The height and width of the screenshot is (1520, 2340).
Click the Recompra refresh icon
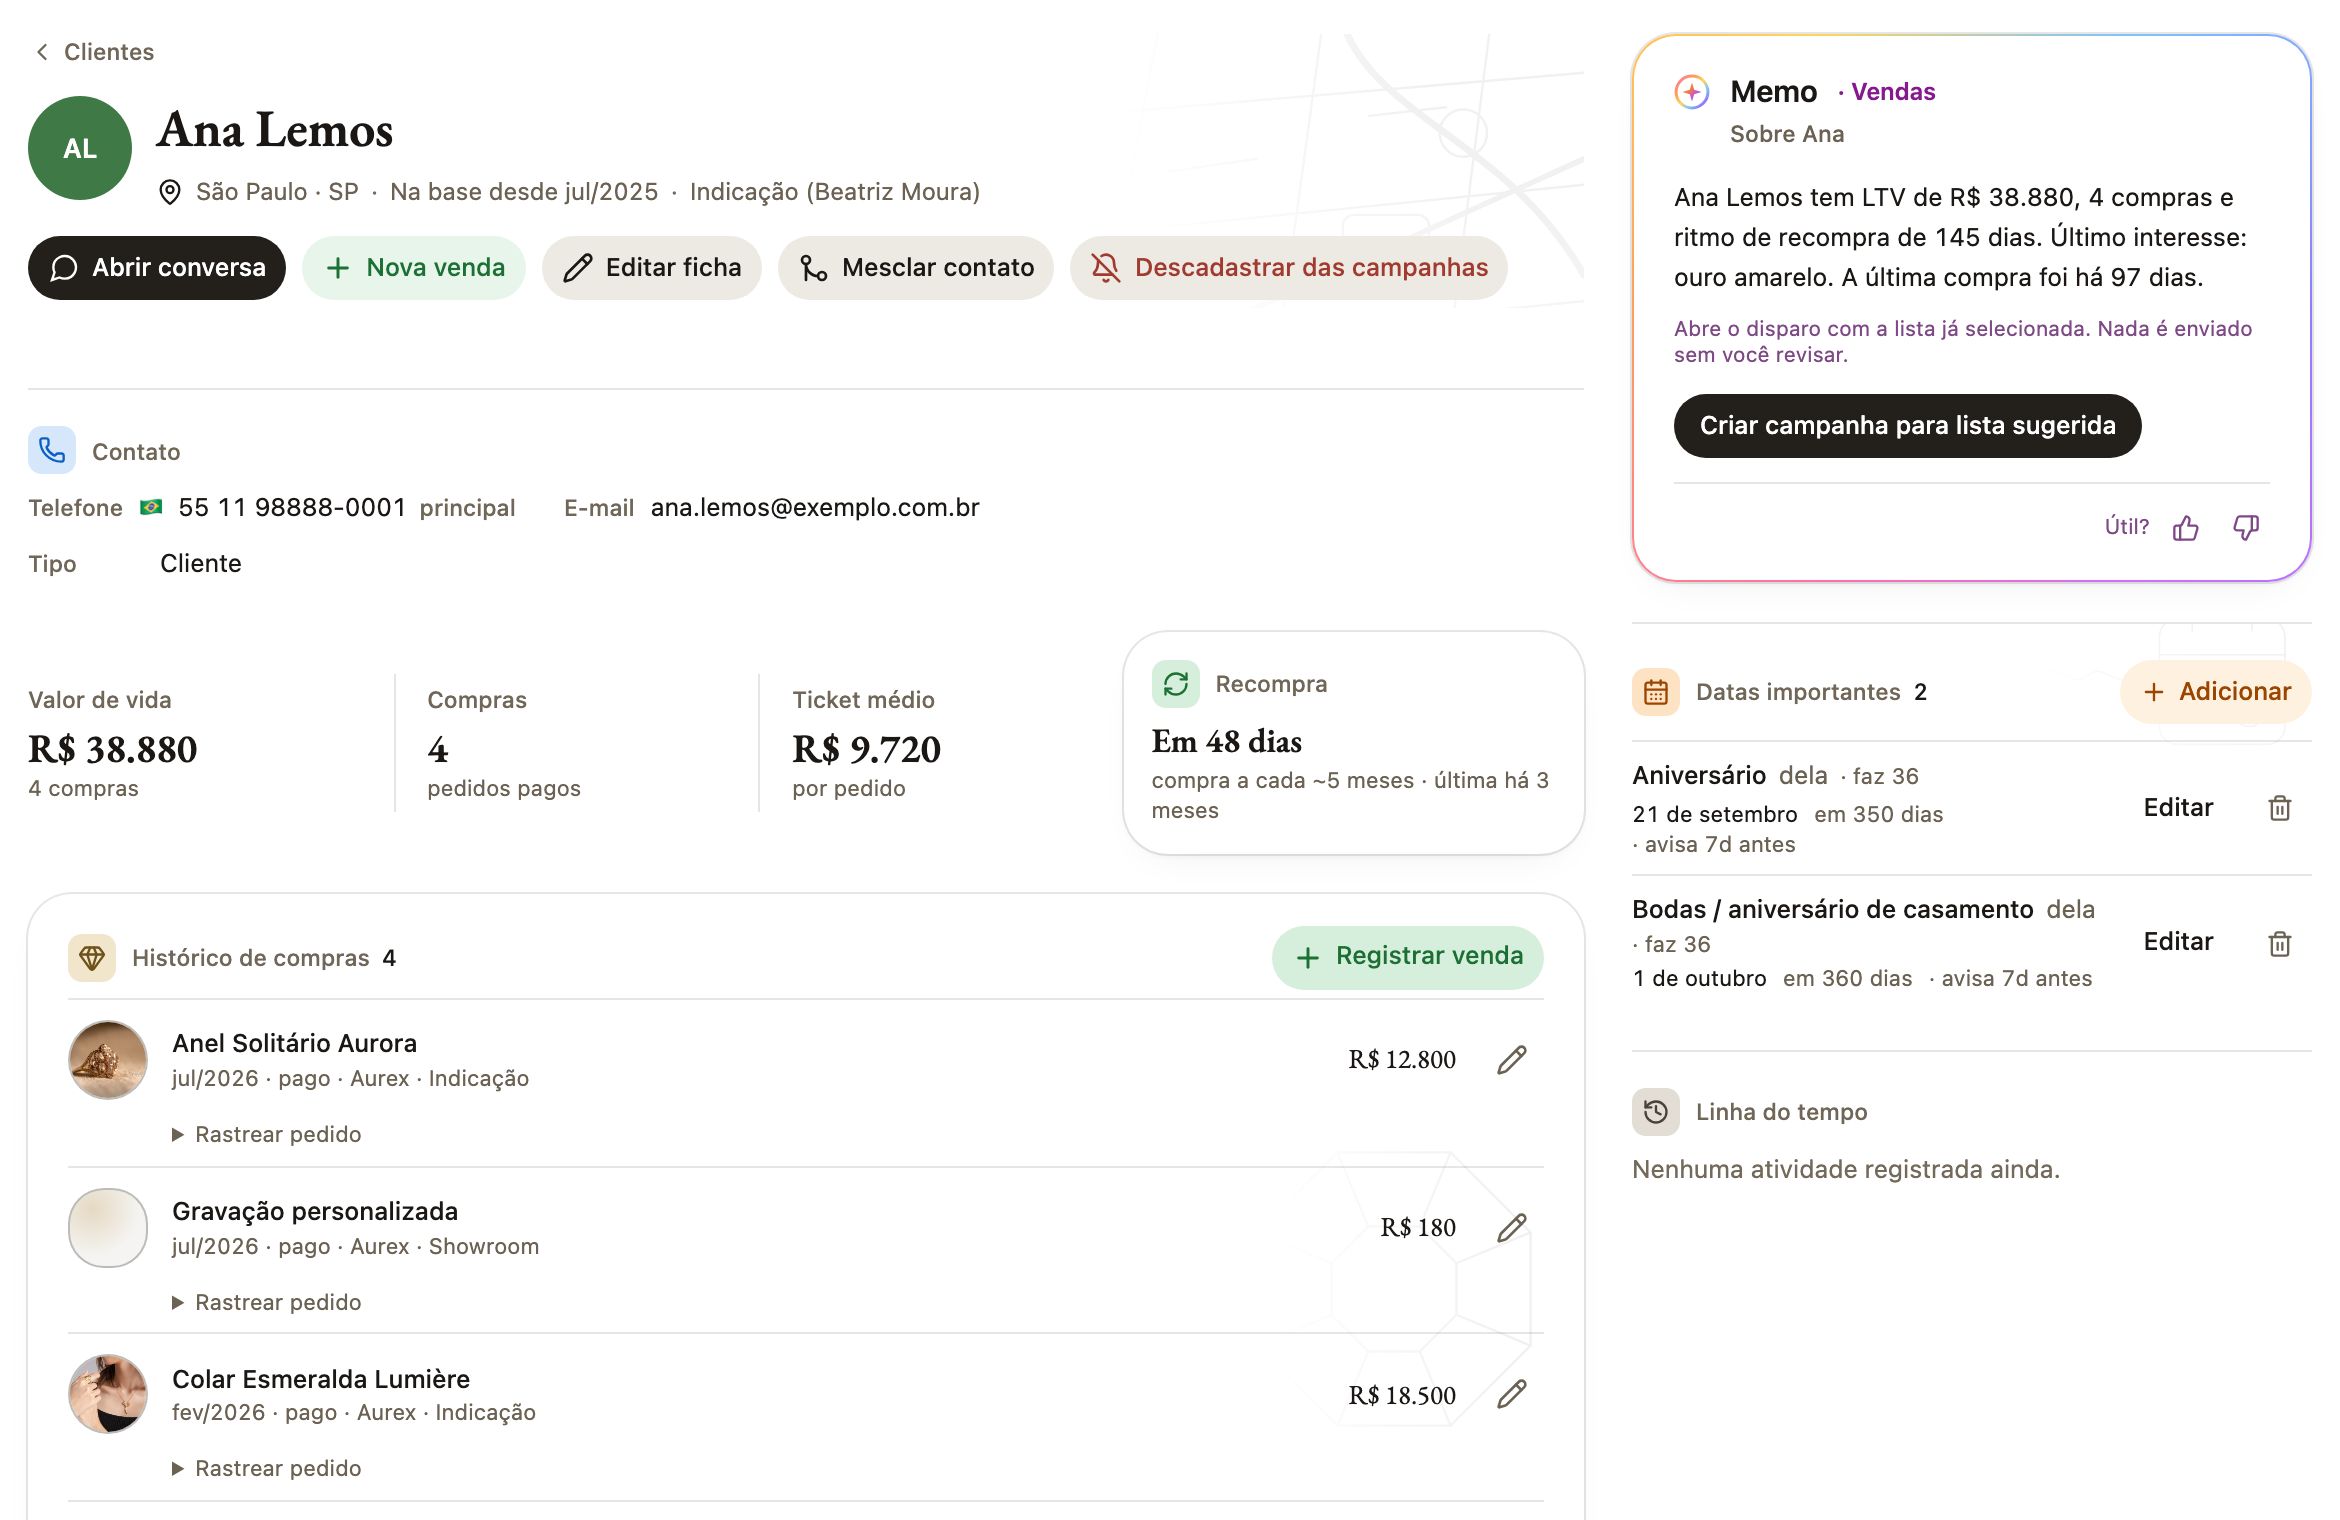(x=1176, y=684)
